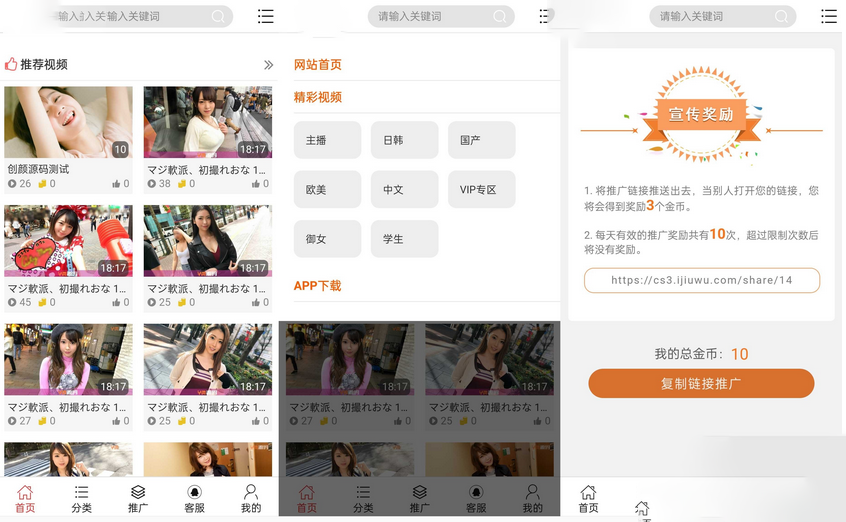This screenshot has width=846, height=522.
Task: Open the APP下载 menu link
Action: 317,286
